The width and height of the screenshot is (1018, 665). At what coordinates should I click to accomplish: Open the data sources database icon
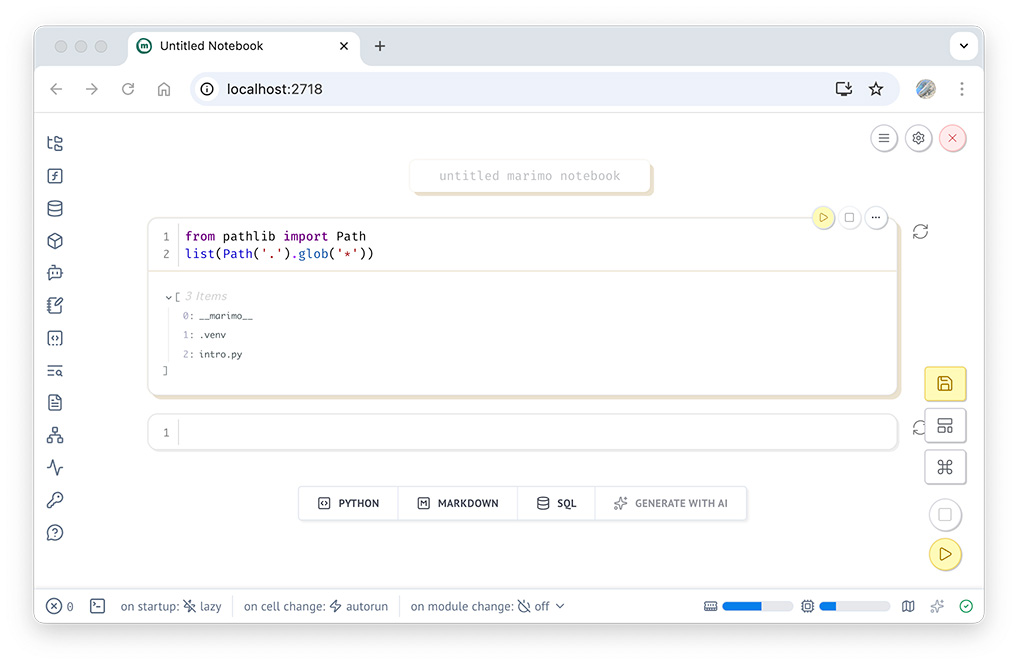(x=55, y=209)
